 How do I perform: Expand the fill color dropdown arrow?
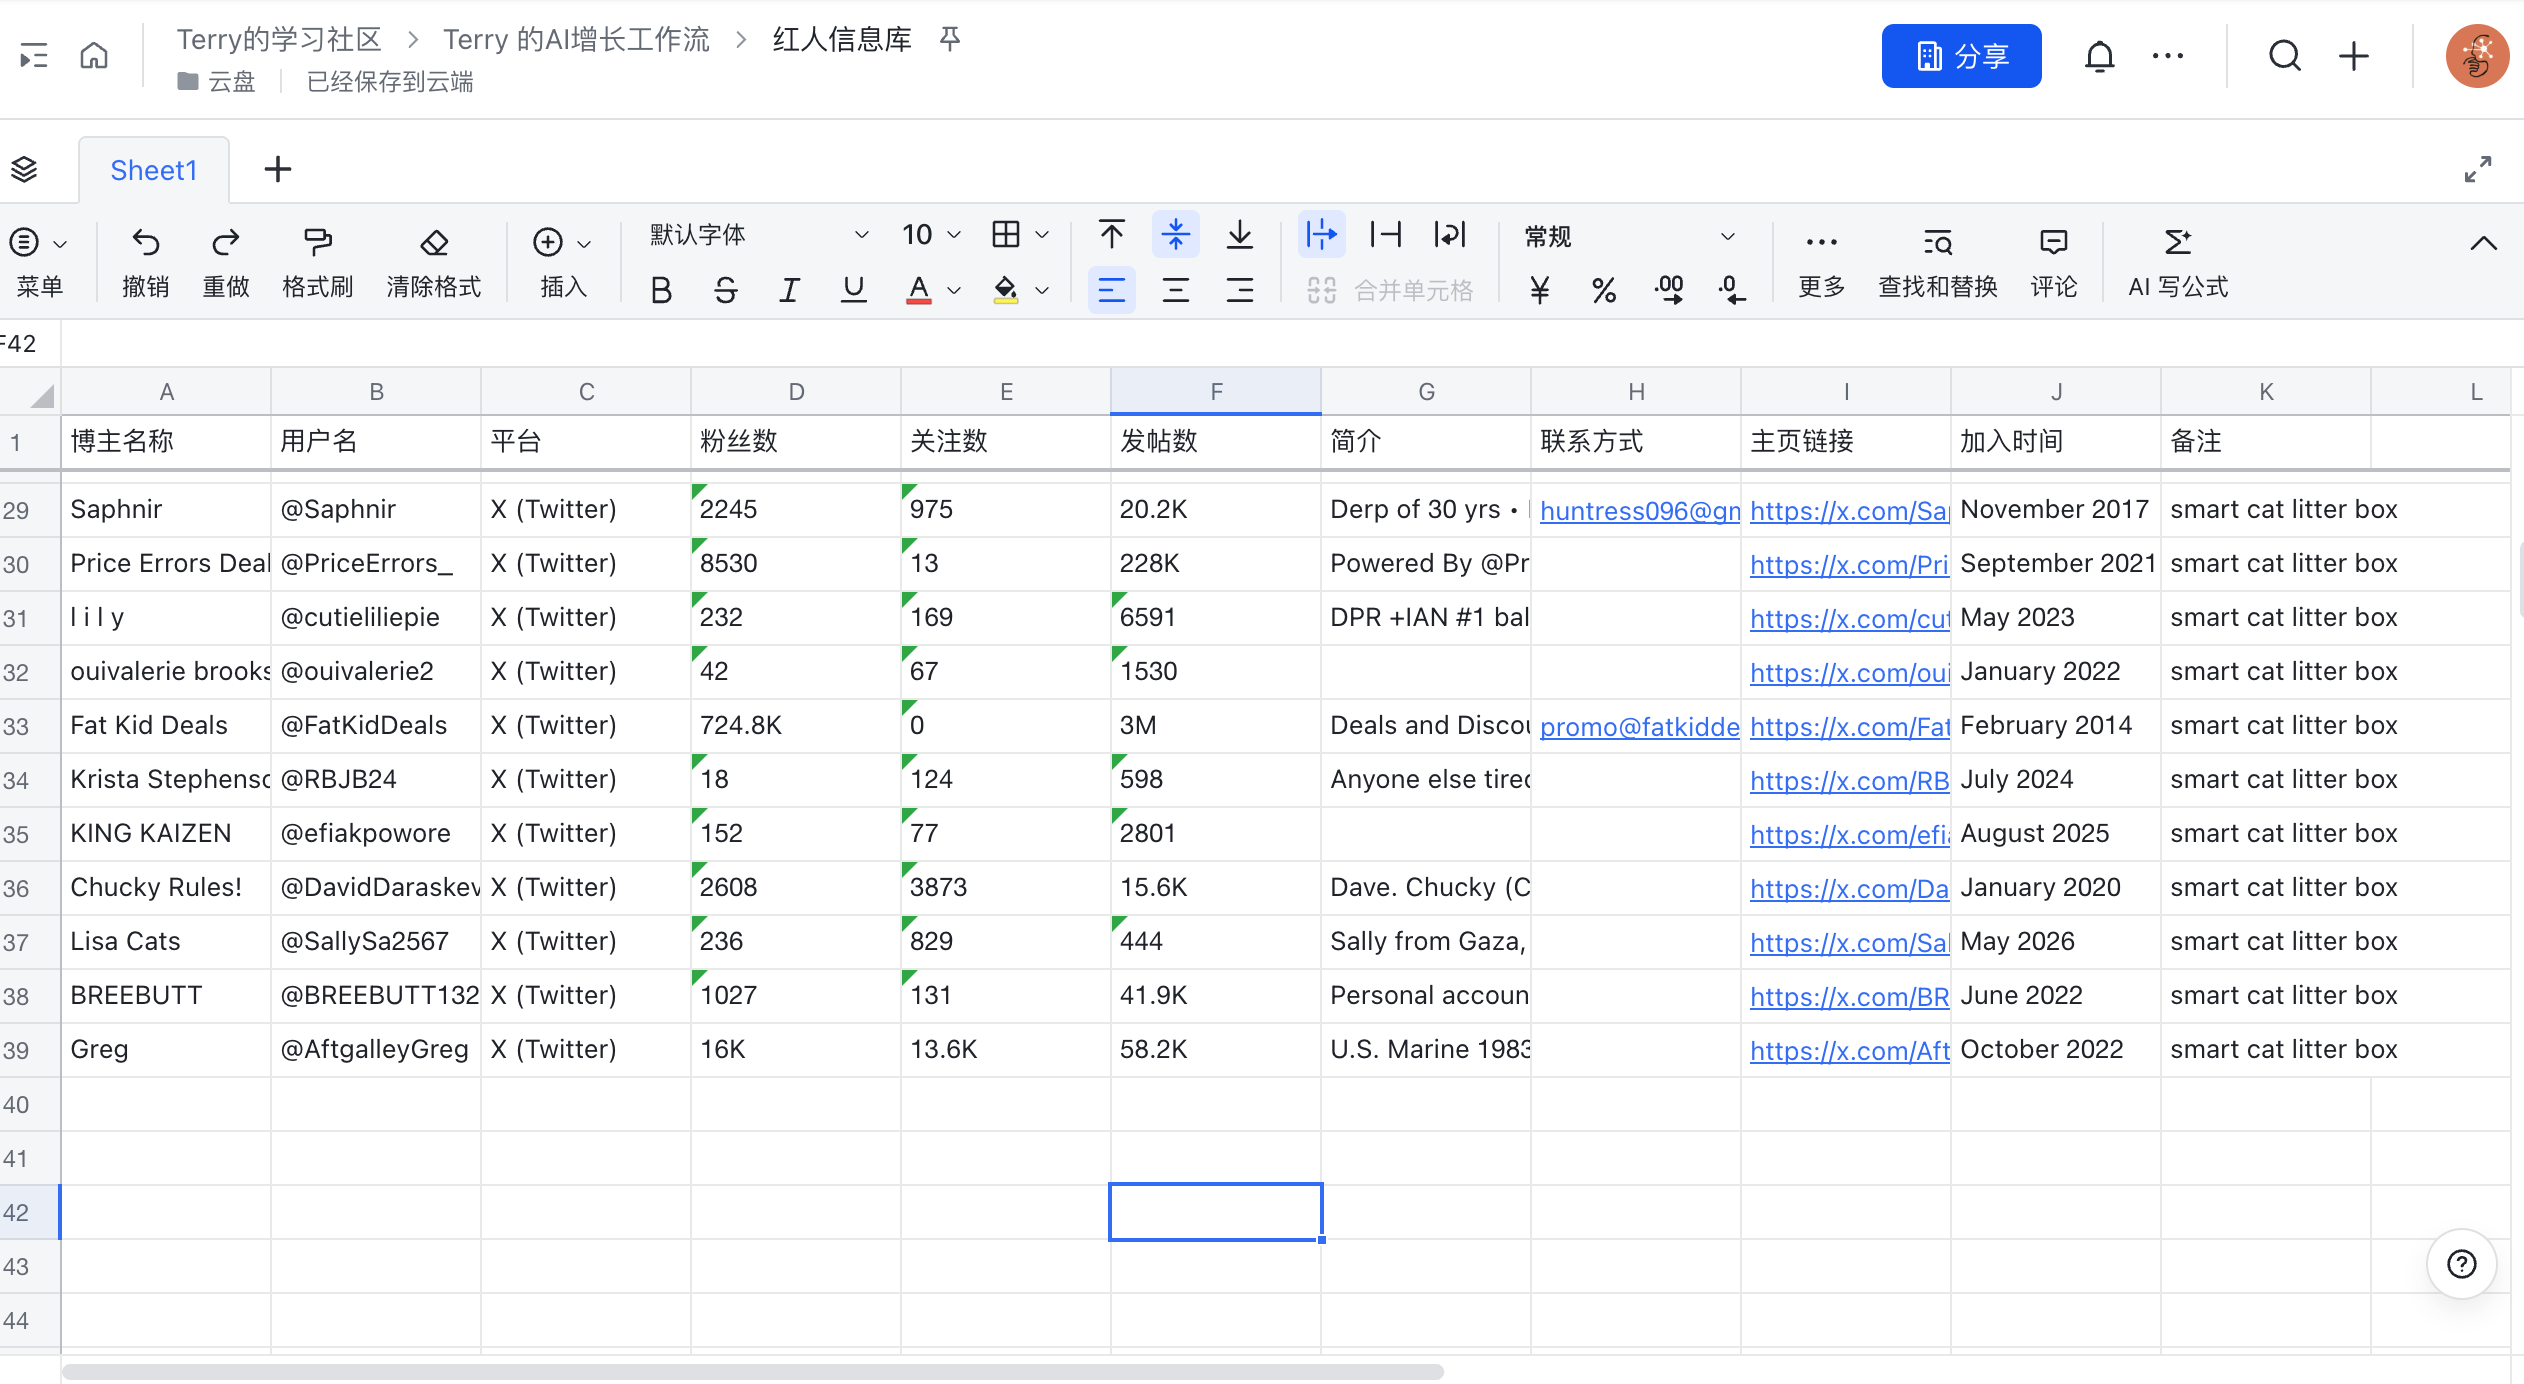tap(1042, 291)
